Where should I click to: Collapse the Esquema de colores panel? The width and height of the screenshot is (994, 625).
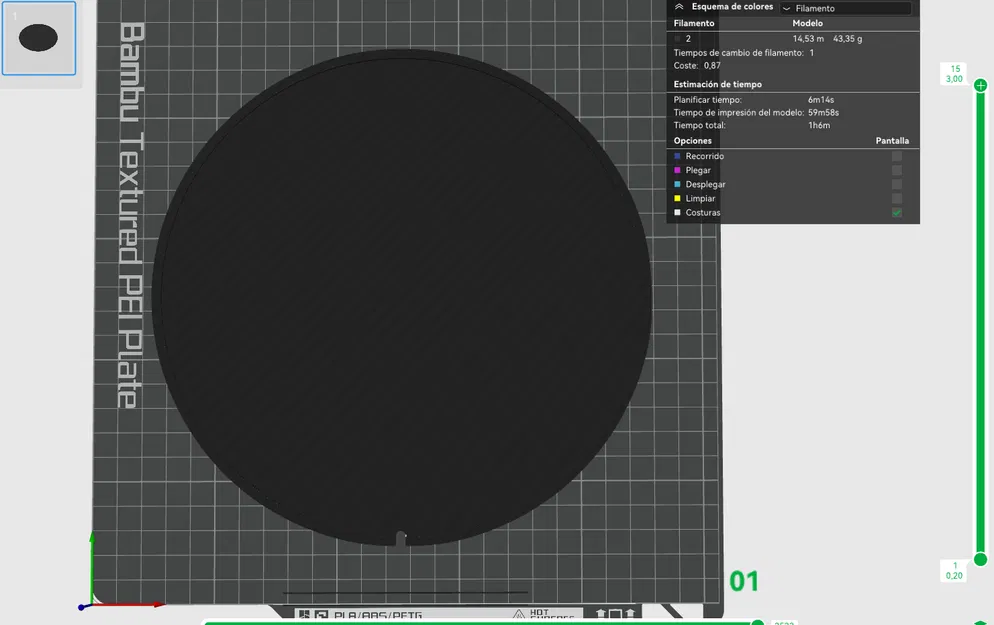(679, 7)
